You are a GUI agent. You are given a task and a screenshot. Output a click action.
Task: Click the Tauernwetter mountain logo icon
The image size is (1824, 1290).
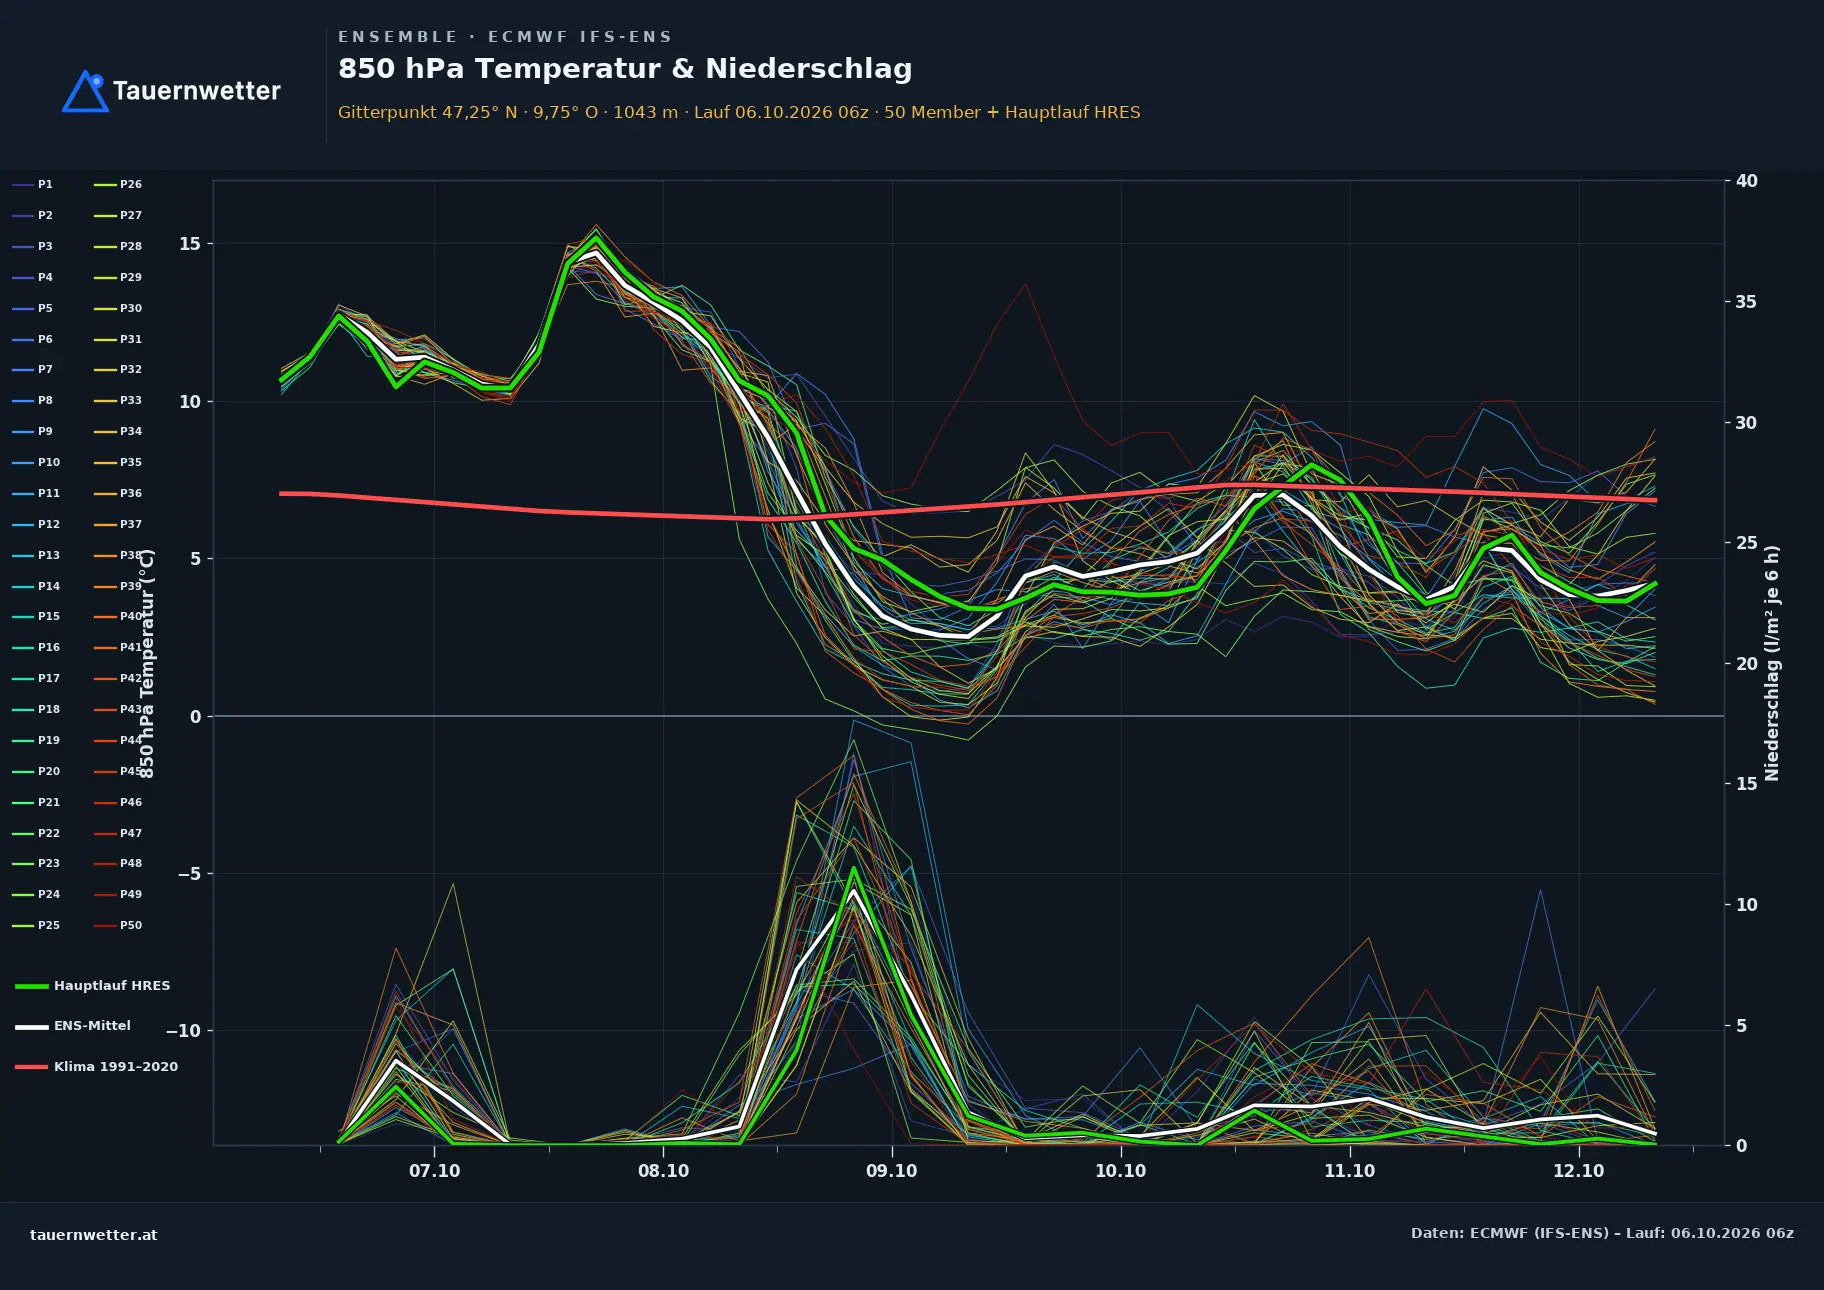coord(86,91)
